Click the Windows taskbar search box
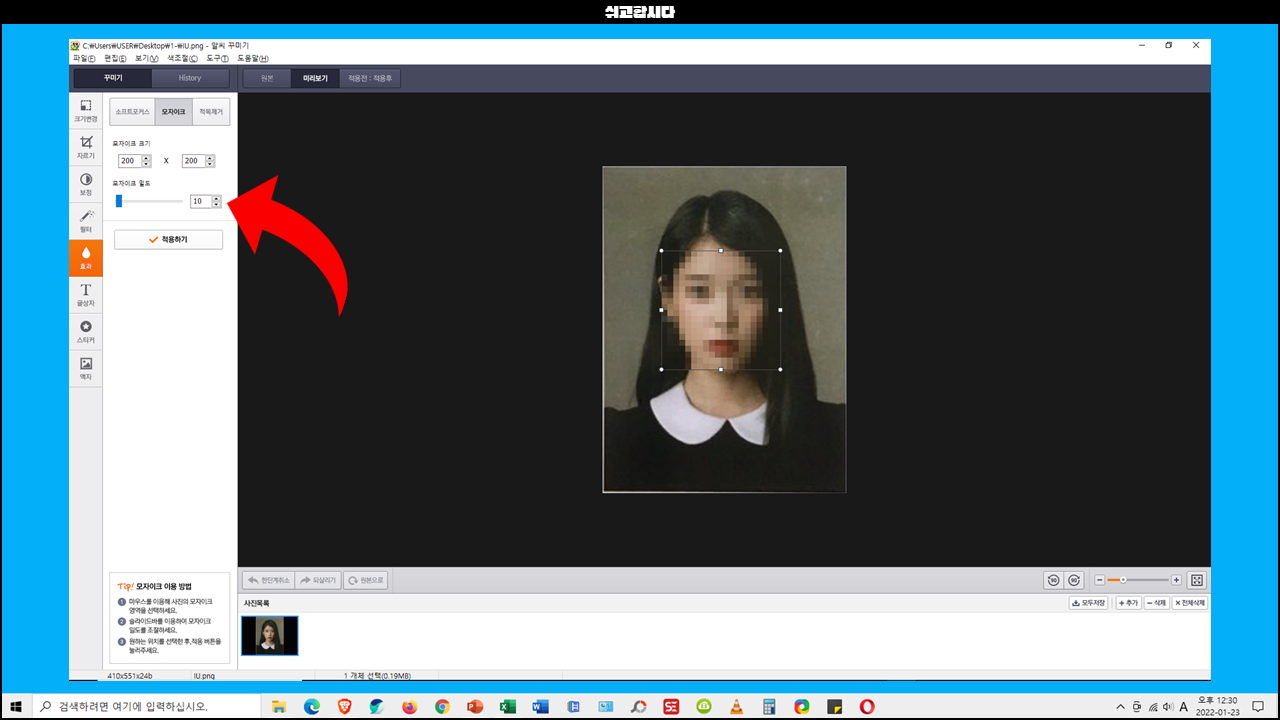1280x720 pixels. click(x=148, y=706)
